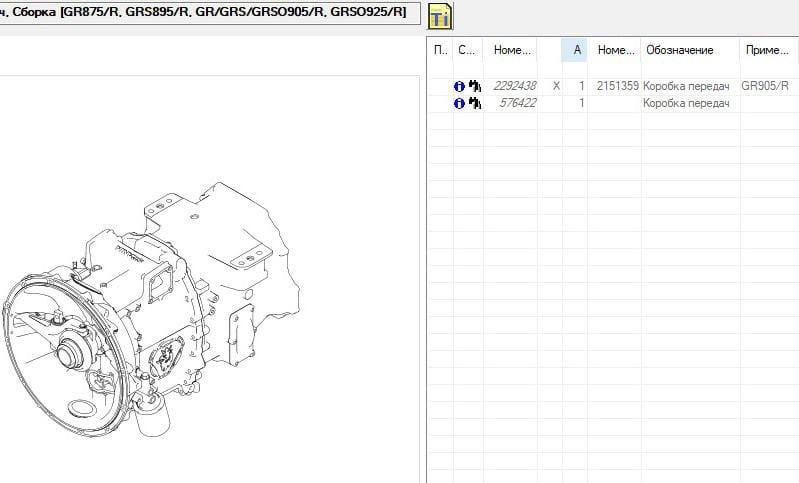Screen dimensions: 799x483
Task: Click quantity 1 in row 2292438
Action: pyautogui.click(x=581, y=86)
